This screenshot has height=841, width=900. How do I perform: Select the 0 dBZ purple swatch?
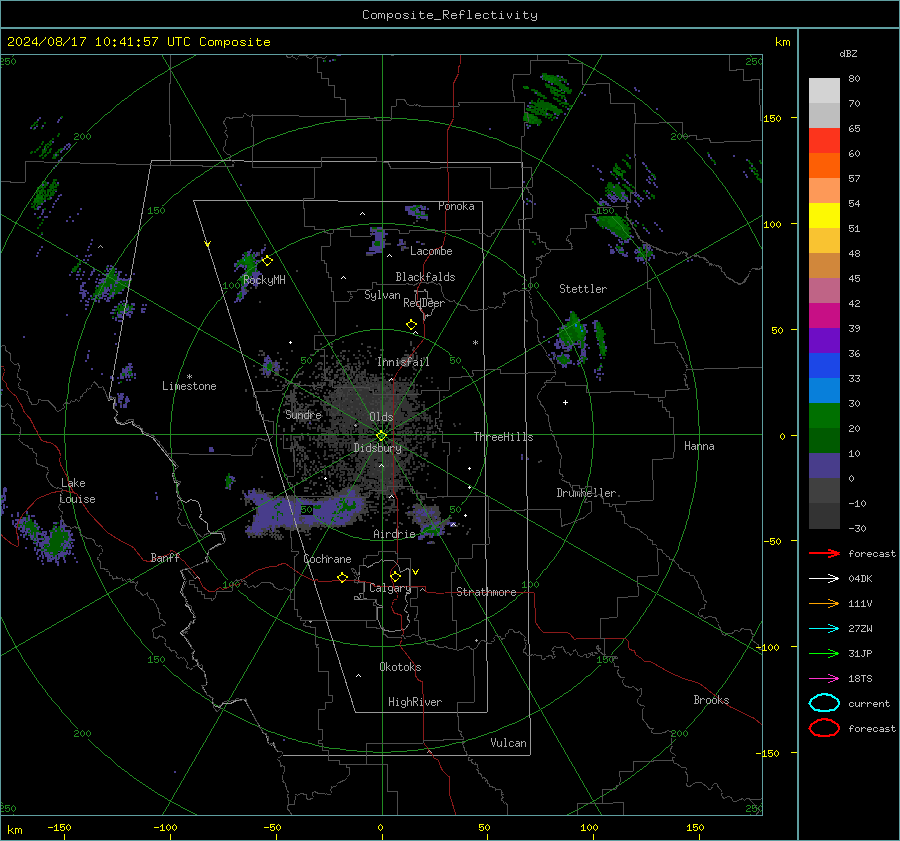tap(824, 465)
